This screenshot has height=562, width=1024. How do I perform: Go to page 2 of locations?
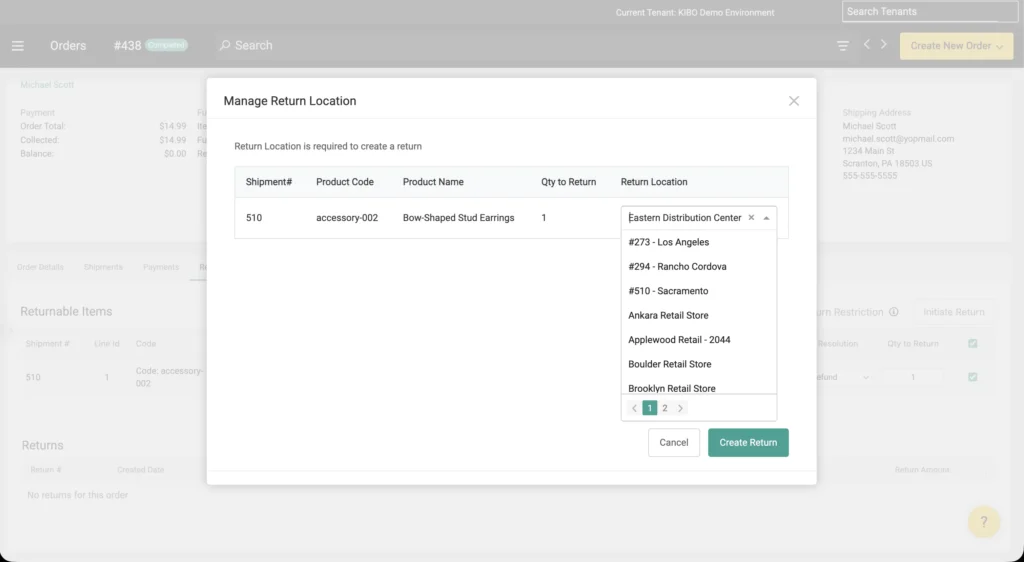(x=665, y=408)
